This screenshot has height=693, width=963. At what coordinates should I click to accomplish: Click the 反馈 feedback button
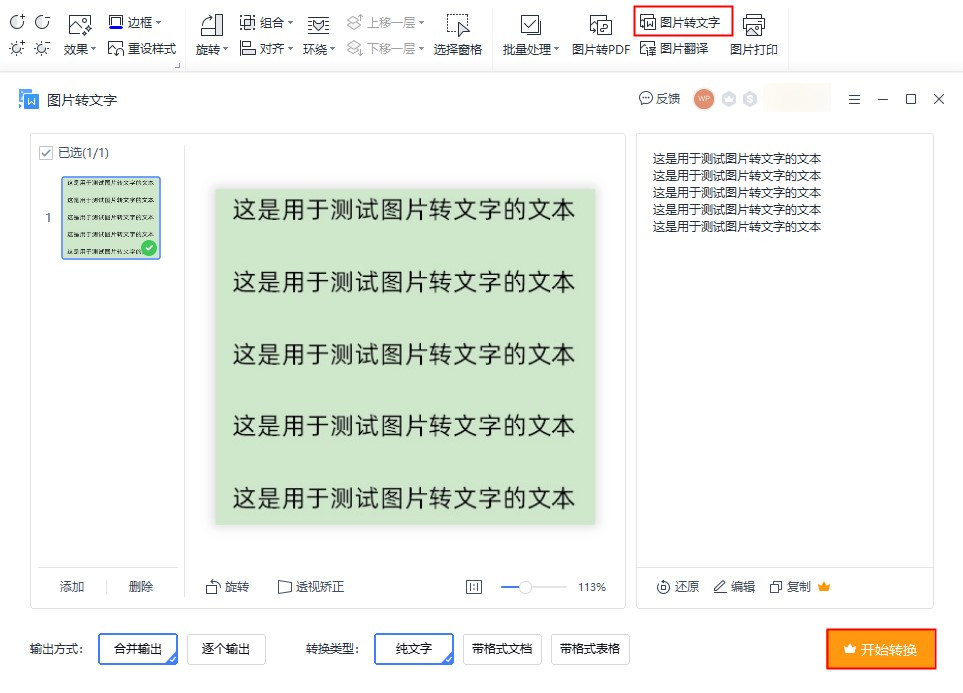pos(660,98)
